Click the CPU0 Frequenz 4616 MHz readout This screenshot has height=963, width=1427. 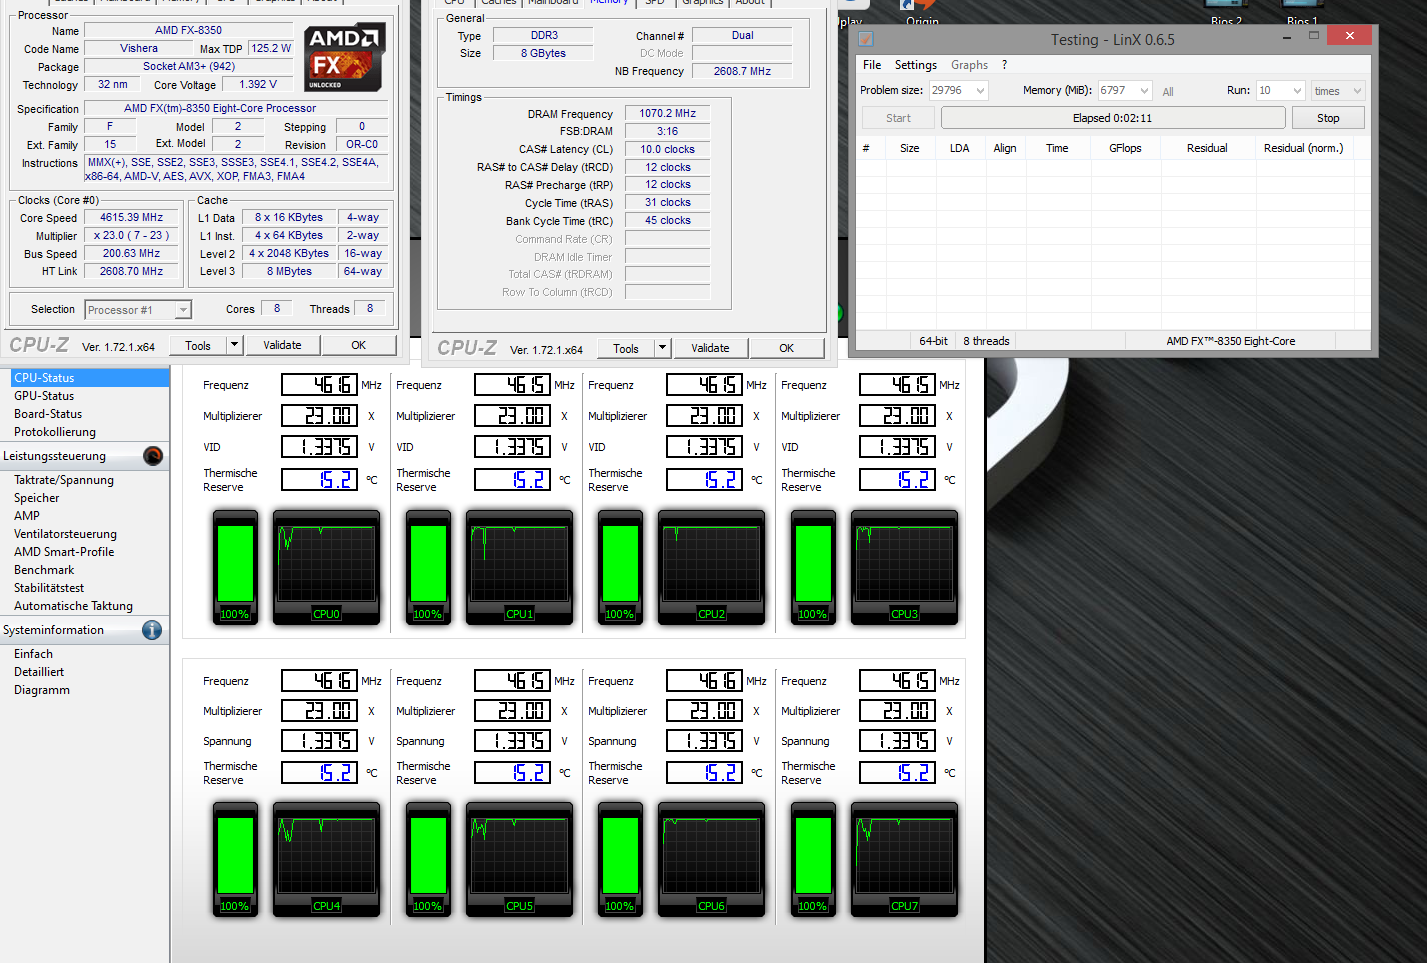tap(320, 385)
